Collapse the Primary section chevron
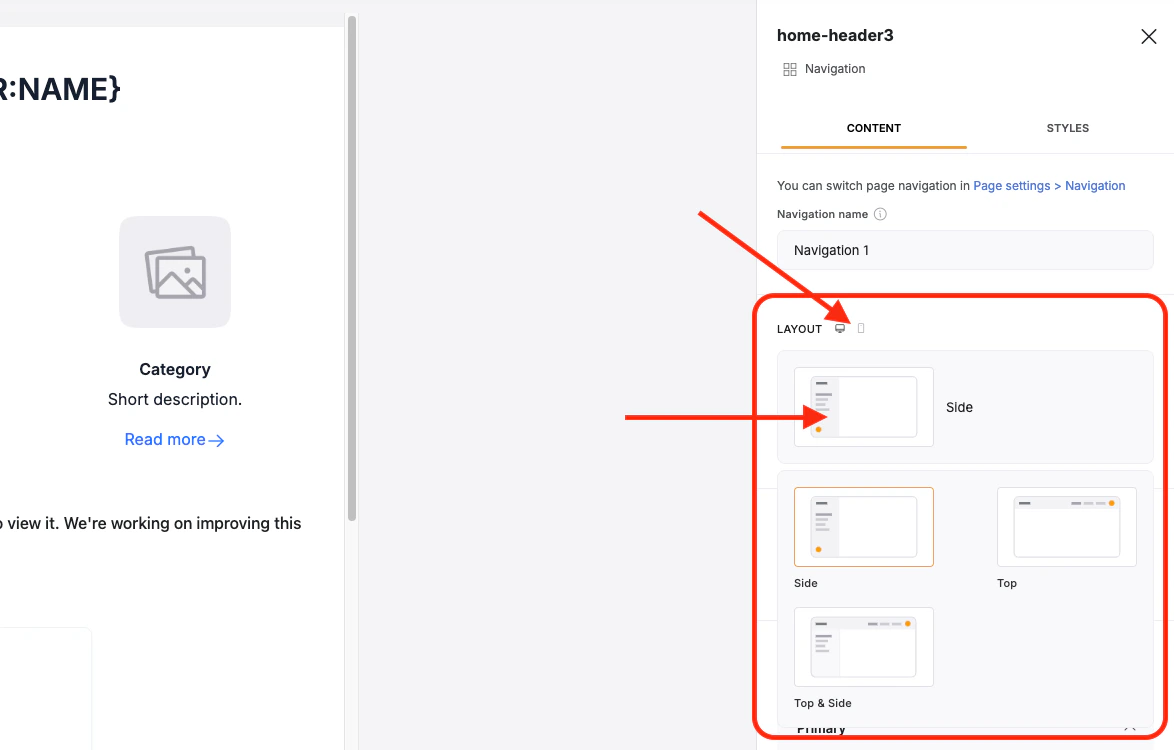 [1130, 728]
